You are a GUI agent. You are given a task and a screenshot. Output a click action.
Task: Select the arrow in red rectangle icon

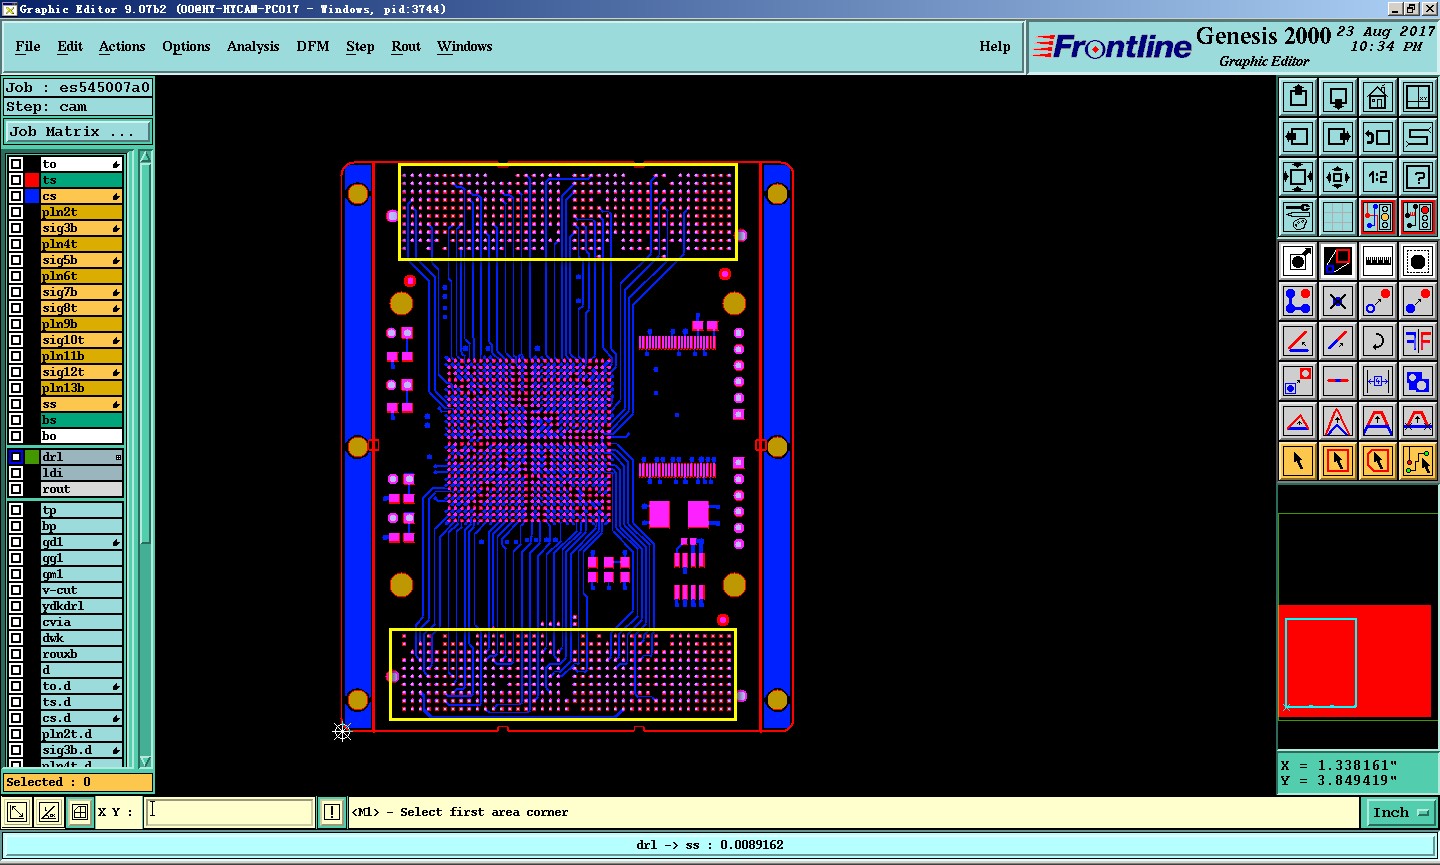click(1338, 461)
